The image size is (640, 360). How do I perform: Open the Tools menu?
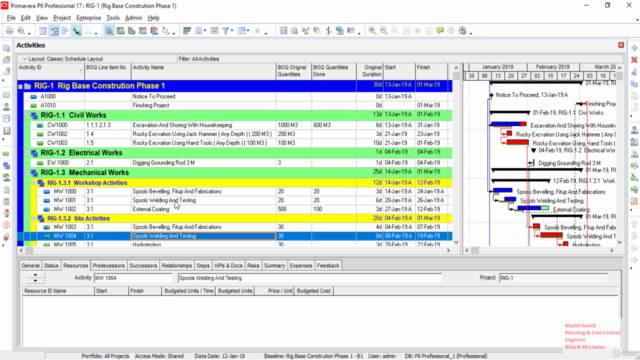click(x=113, y=18)
